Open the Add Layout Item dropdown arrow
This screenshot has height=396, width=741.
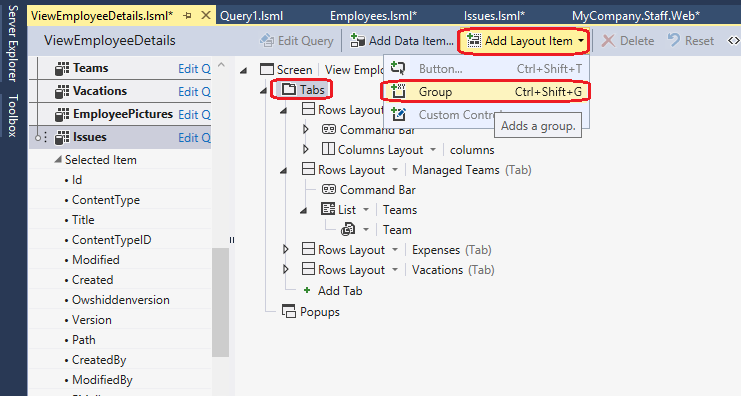point(581,41)
